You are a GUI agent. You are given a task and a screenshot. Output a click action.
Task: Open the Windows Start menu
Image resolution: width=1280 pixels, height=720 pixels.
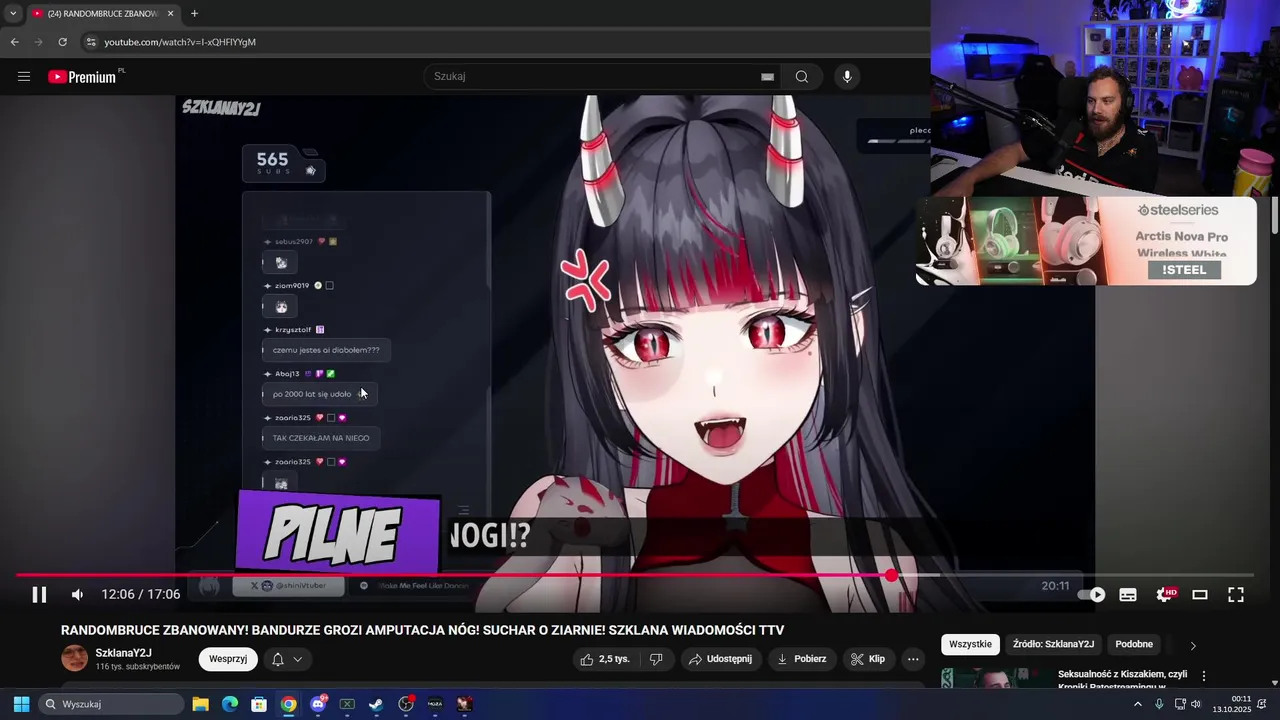(21, 704)
